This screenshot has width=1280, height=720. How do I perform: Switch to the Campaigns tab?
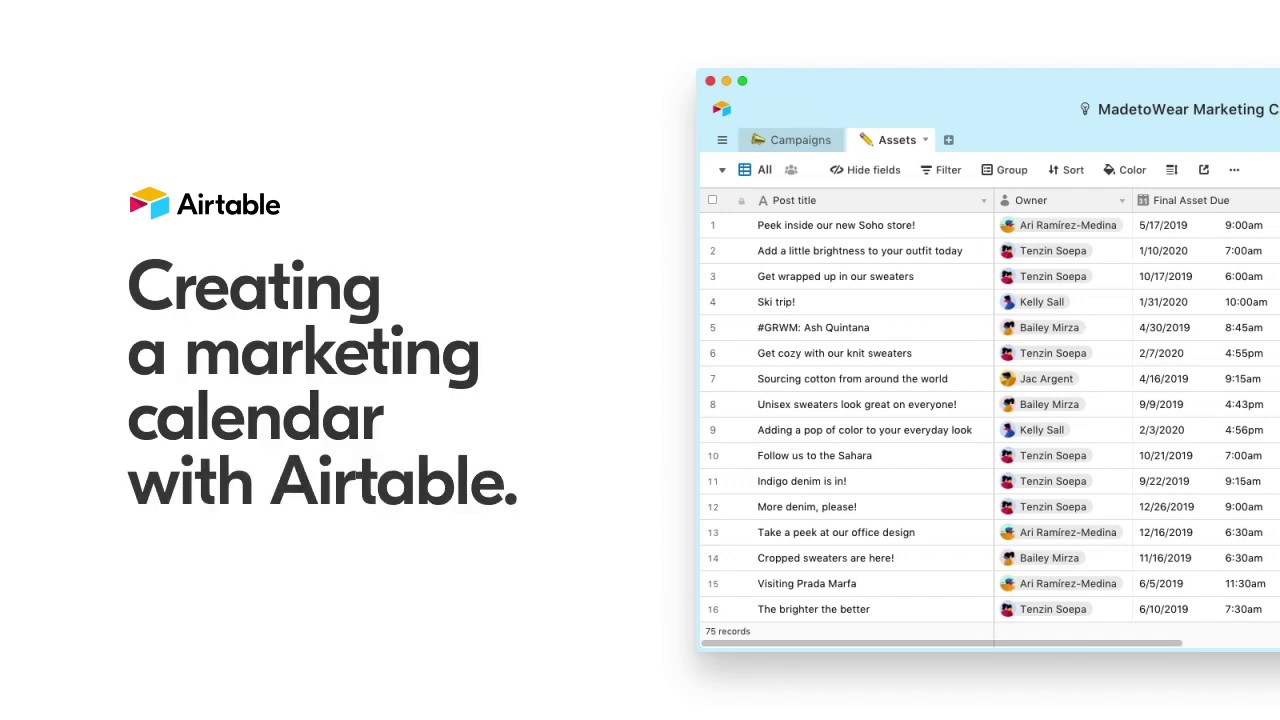tap(791, 140)
